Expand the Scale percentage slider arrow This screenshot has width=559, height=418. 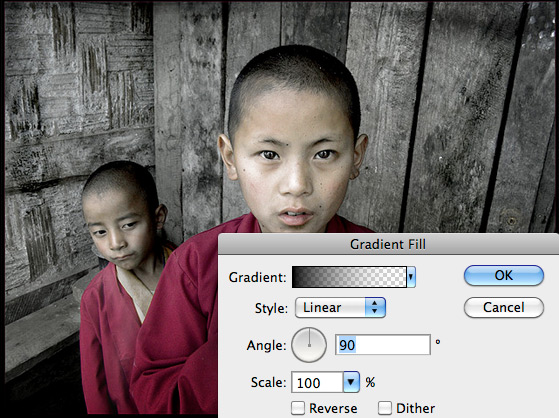pyautogui.click(x=351, y=382)
